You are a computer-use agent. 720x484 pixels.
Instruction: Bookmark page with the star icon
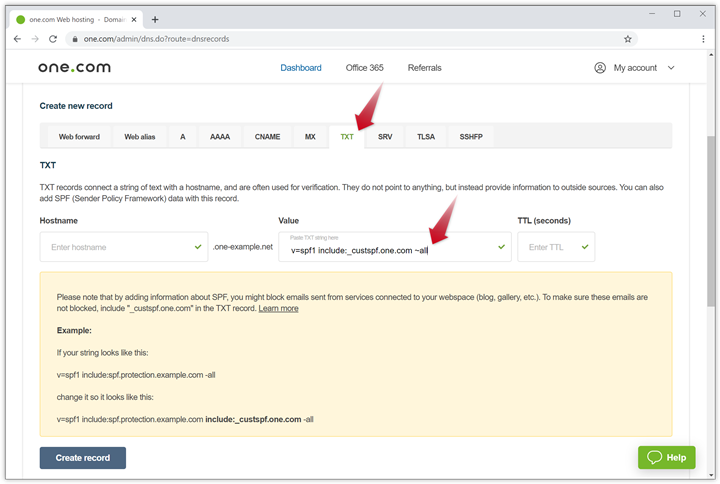coord(628,39)
